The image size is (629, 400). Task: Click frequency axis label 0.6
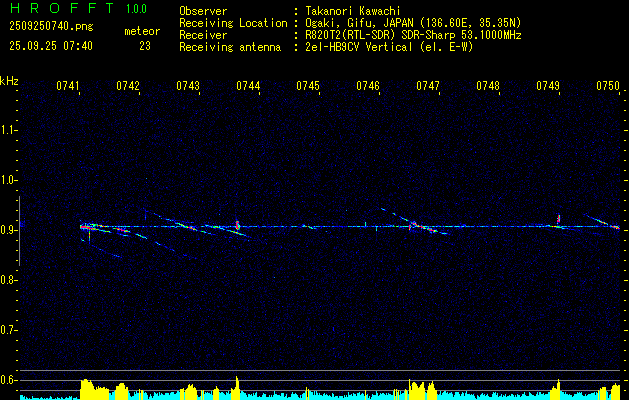click(x=8, y=380)
